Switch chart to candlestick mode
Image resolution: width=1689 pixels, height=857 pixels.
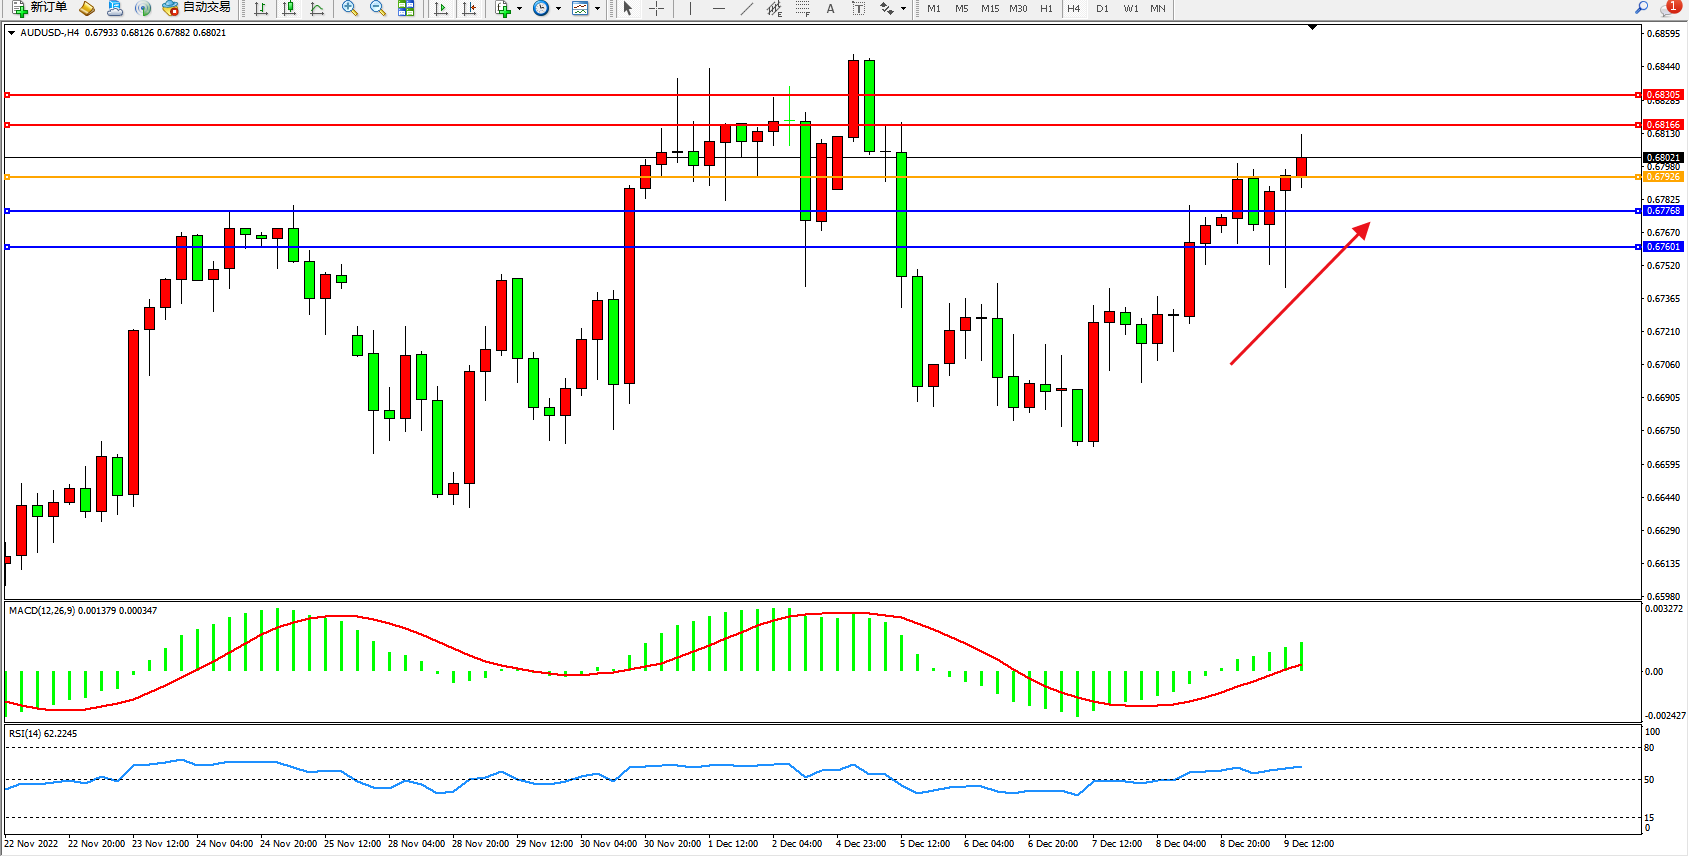point(289,8)
